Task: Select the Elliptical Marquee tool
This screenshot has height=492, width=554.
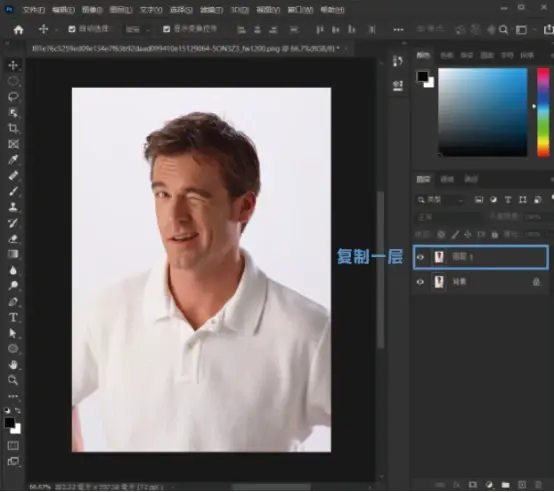Action: tap(13, 81)
